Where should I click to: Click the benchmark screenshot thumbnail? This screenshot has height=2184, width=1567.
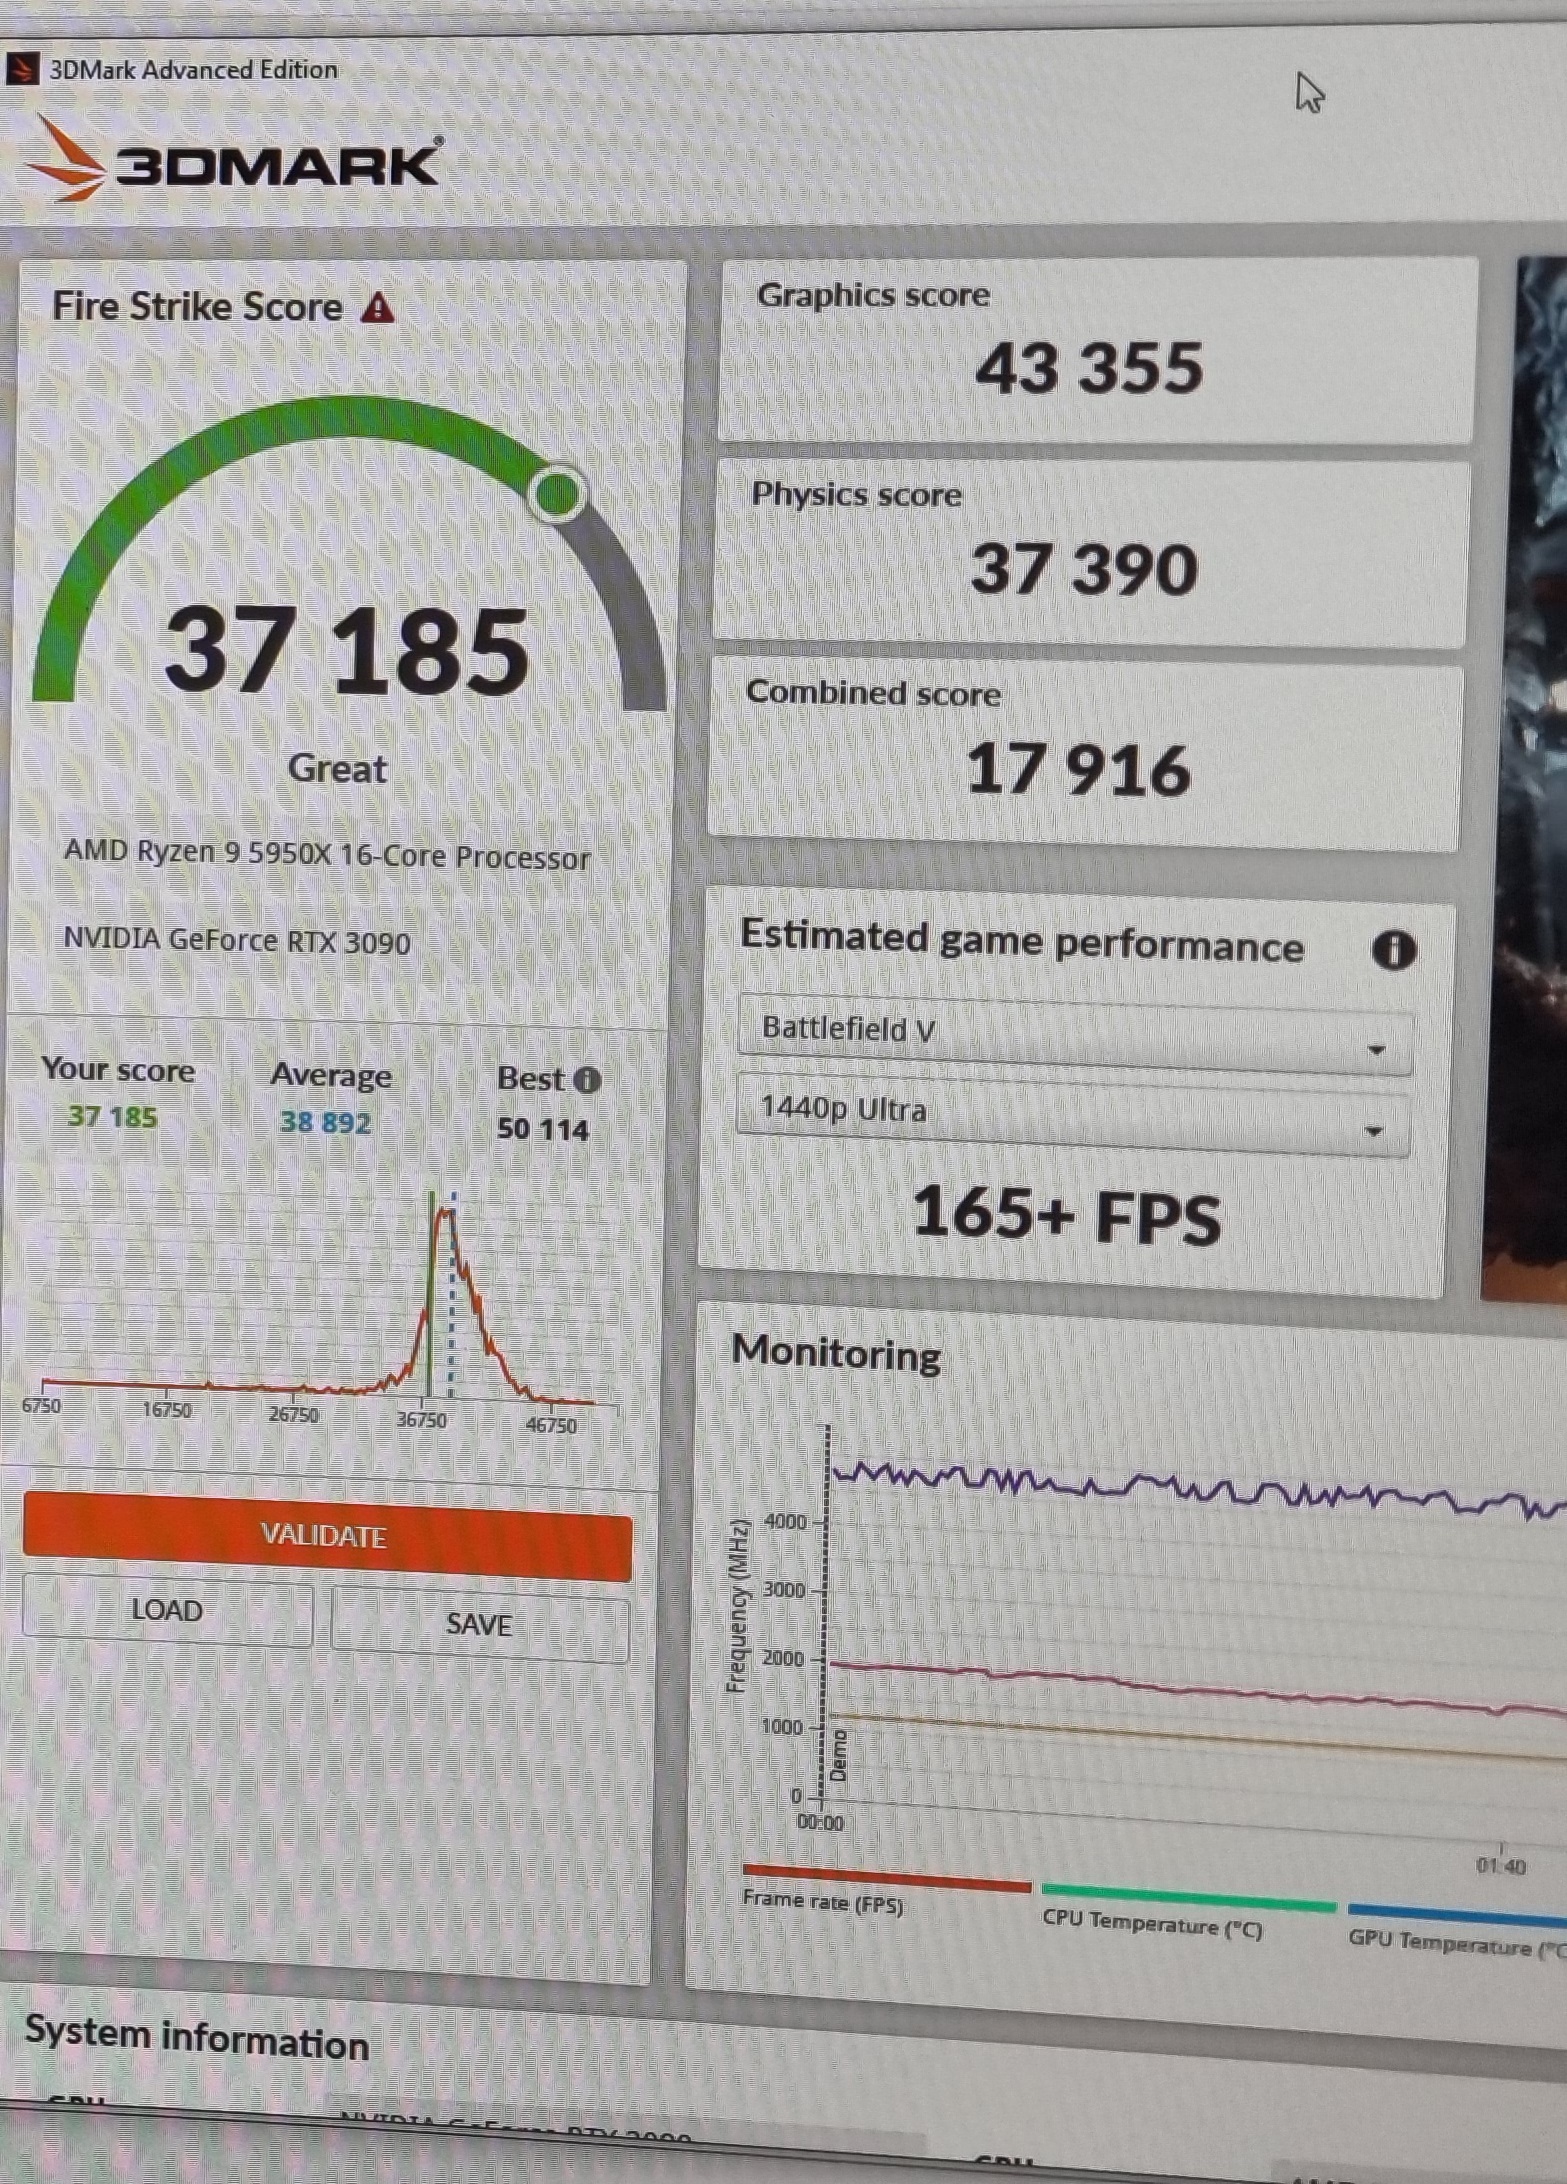pyautogui.click(x=1525, y=780)
